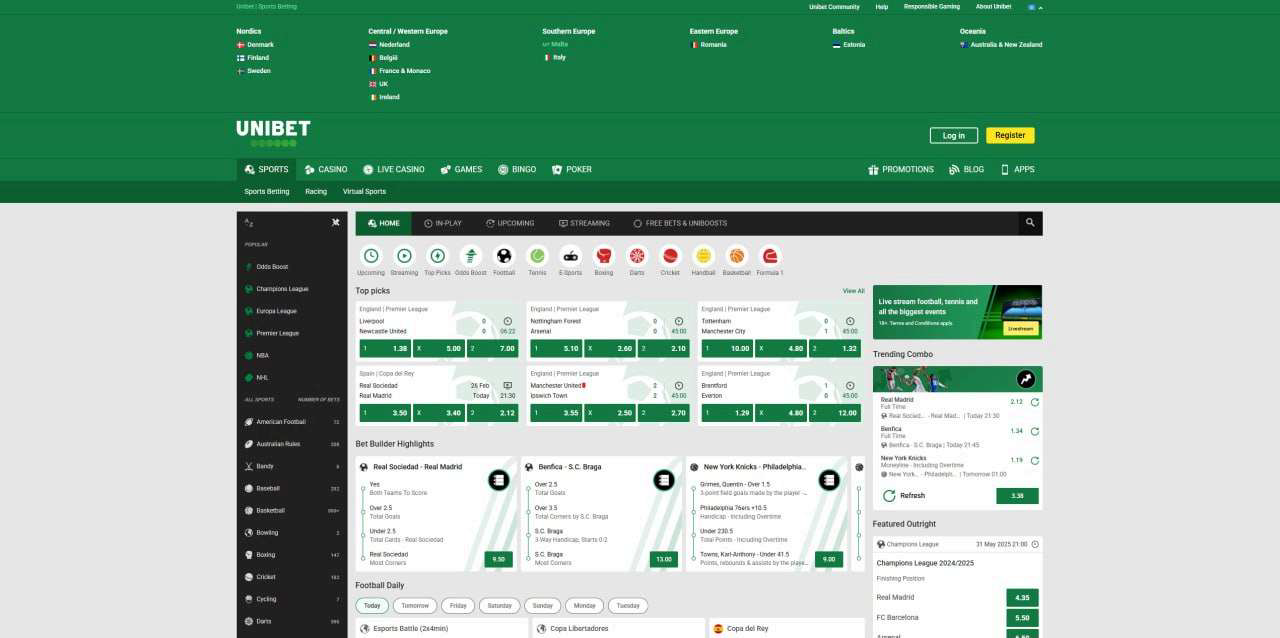This screenshot has width=1280, height=638.
Task: Open the Apps link
Action: [1018, 170]
